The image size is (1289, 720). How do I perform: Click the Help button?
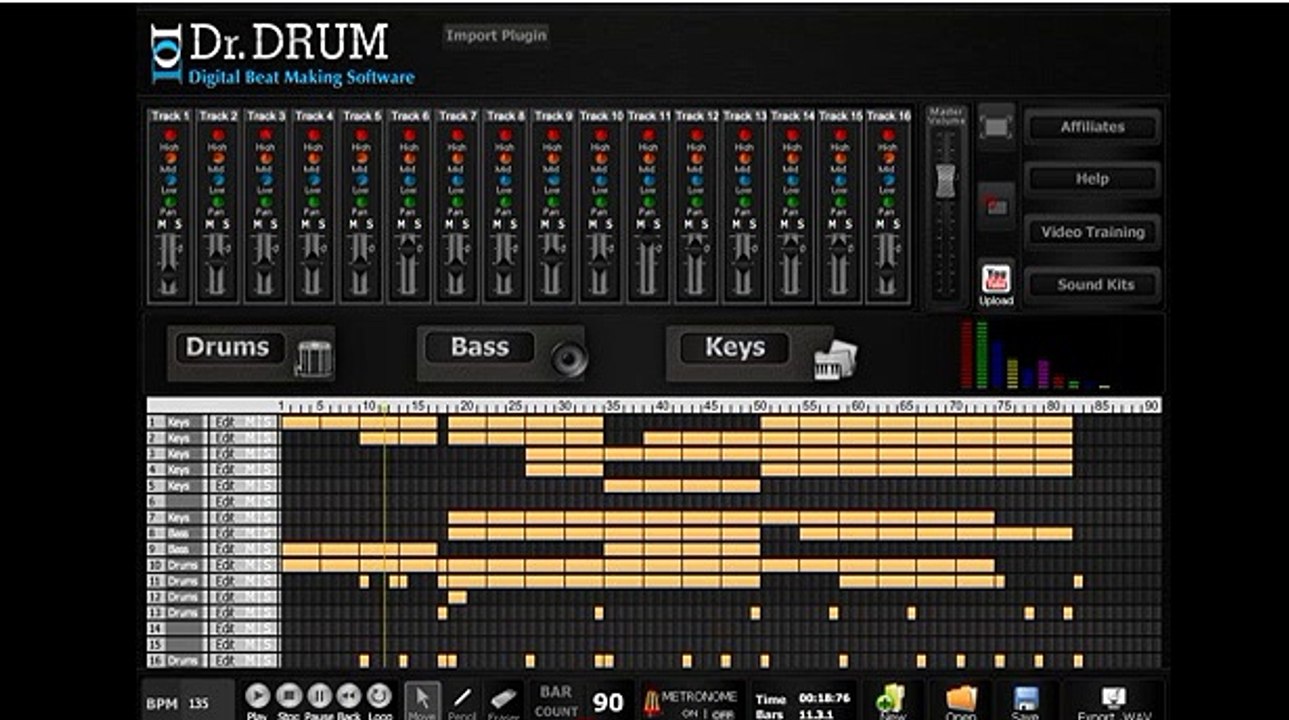tap(1093, 179)
